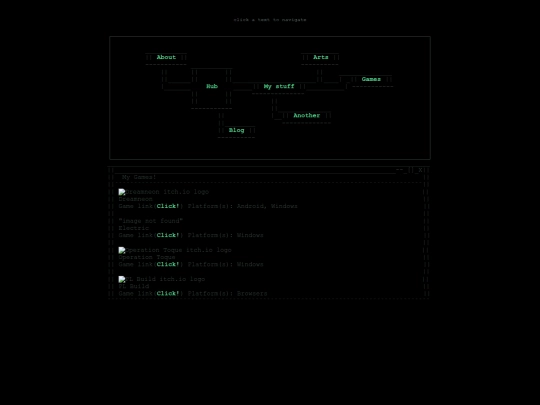The image size is (540, 405).
Task: Open the About node in the map
Action: tap(166, 57)
